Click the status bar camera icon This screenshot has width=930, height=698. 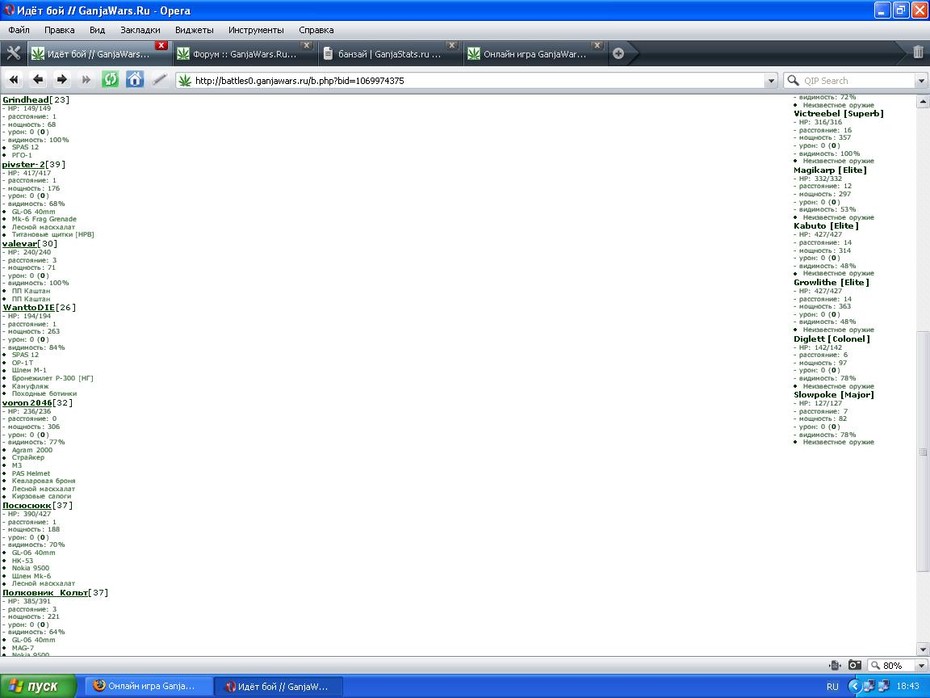pyautogui.click(x=854, y=665)
